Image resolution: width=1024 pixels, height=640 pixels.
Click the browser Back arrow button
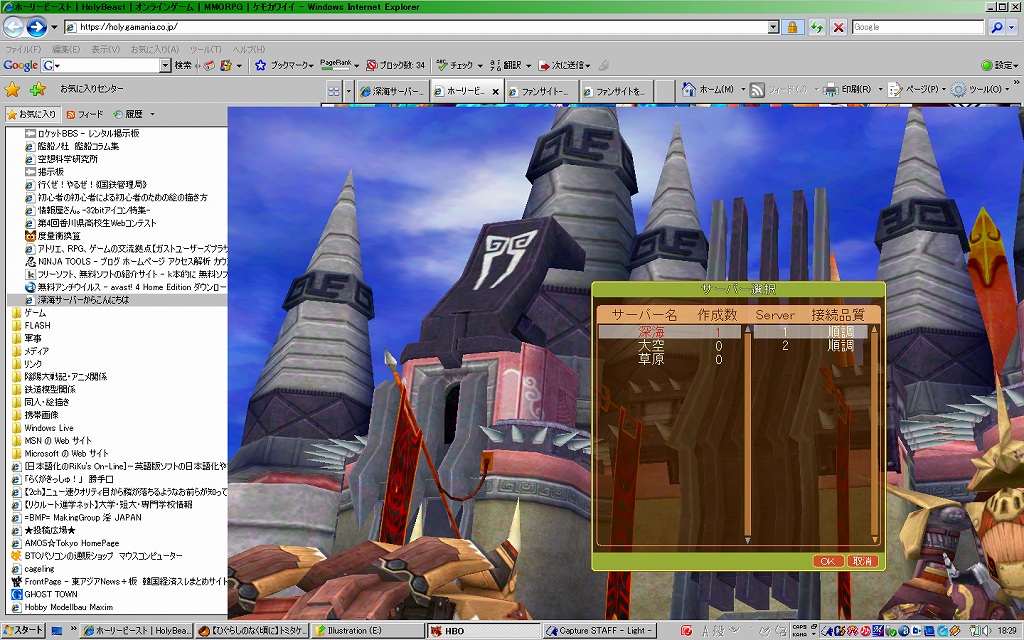(13, 27)
